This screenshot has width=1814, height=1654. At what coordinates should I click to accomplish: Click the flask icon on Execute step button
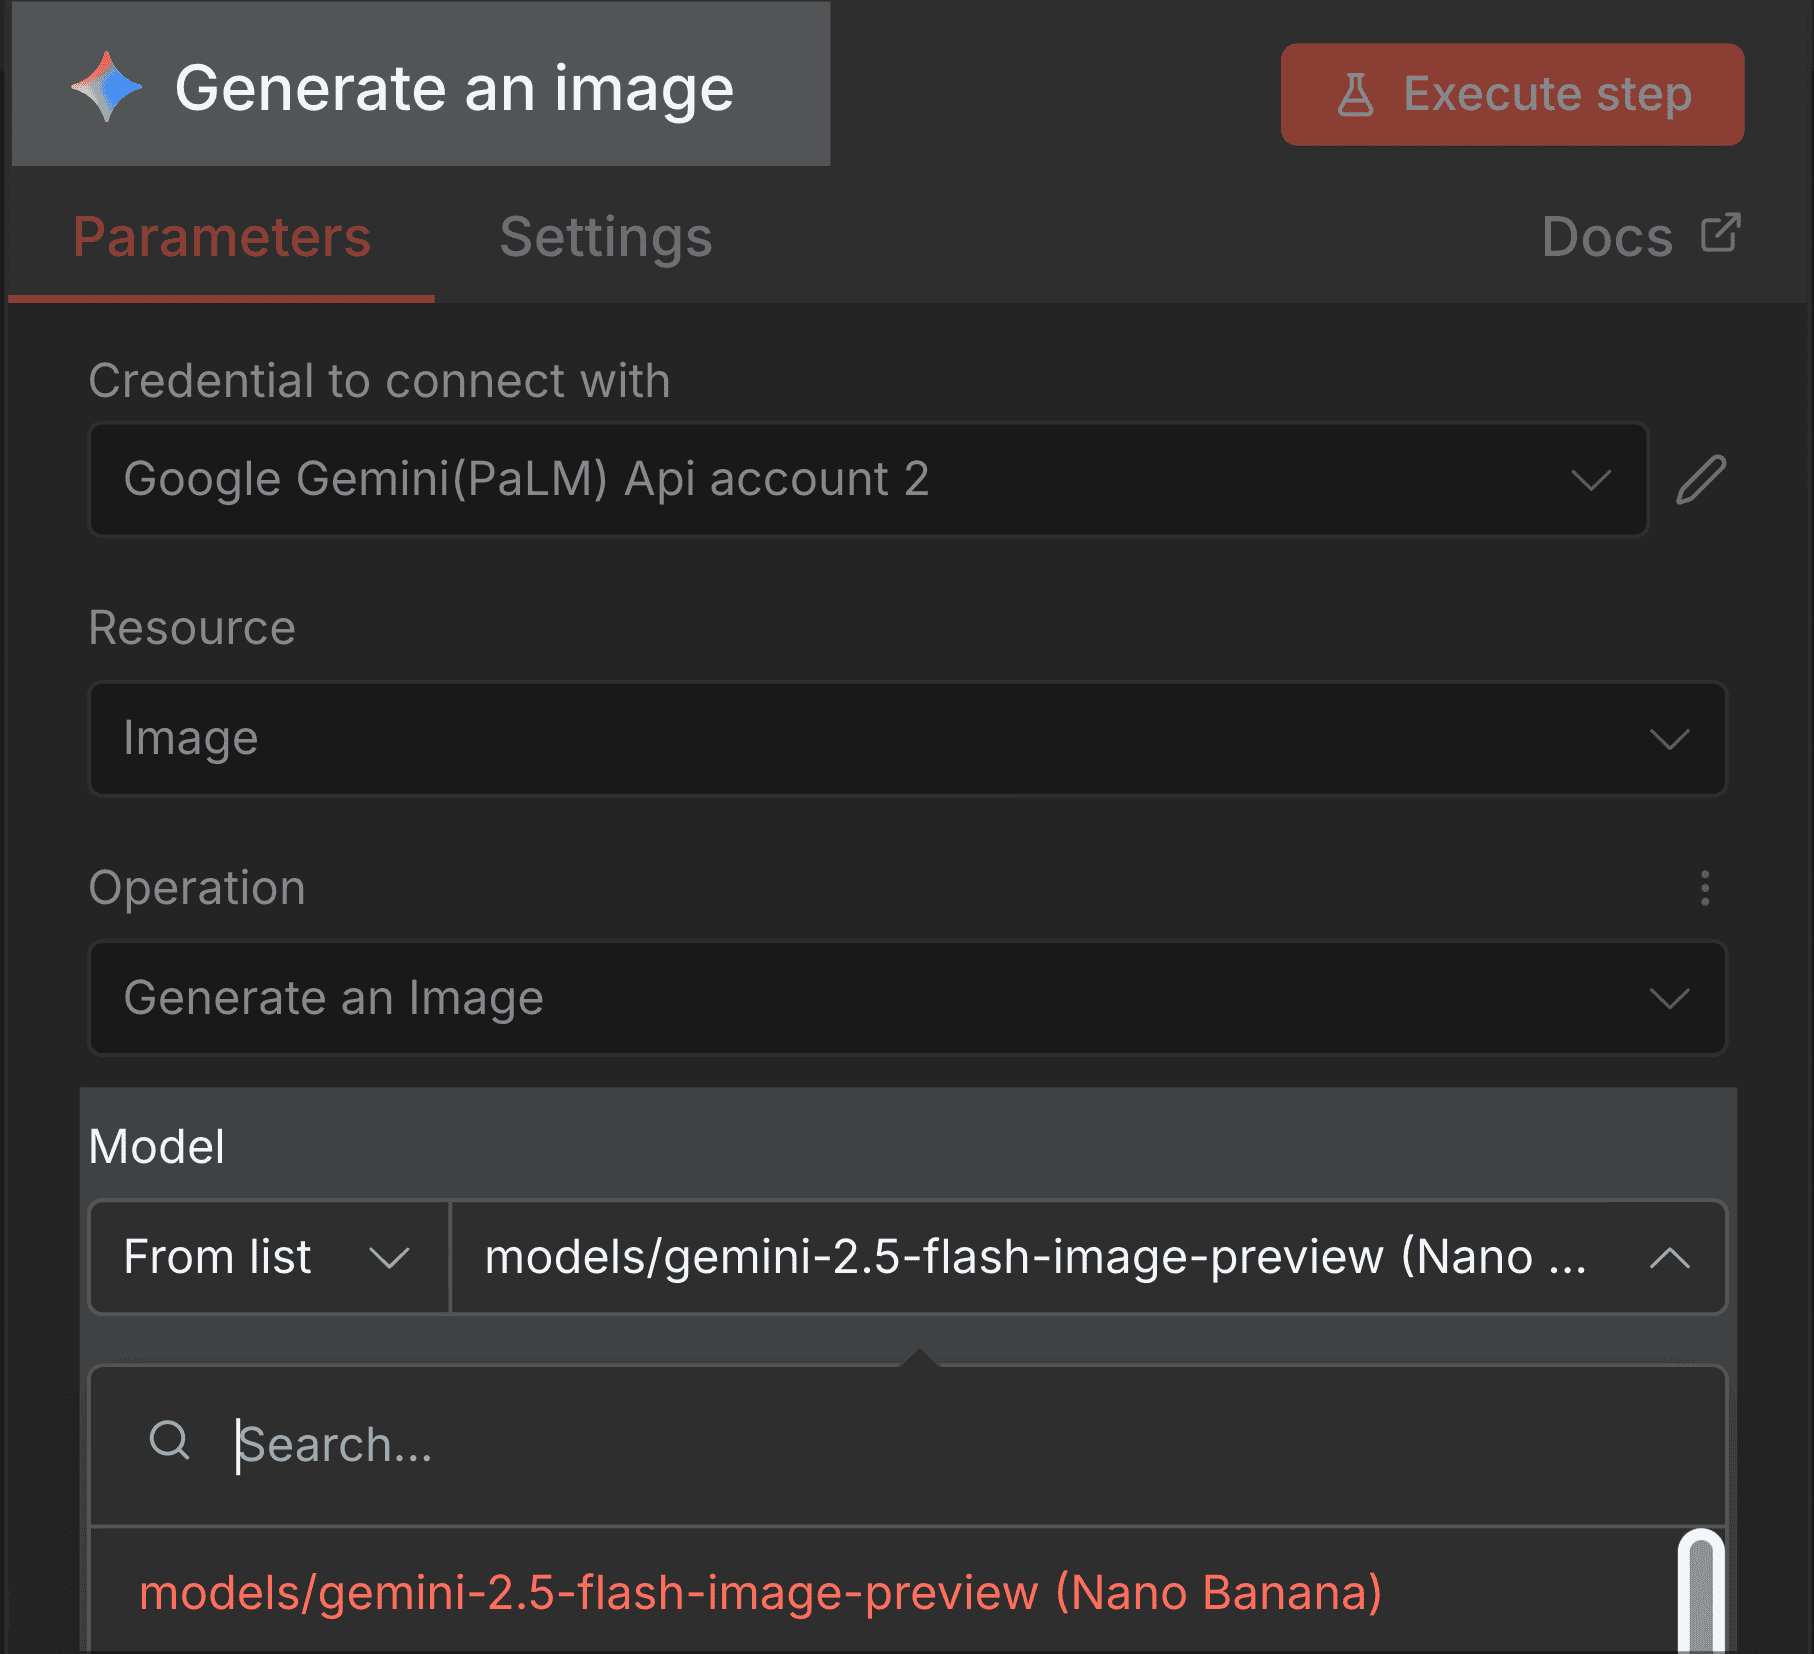click(1357, 94)
